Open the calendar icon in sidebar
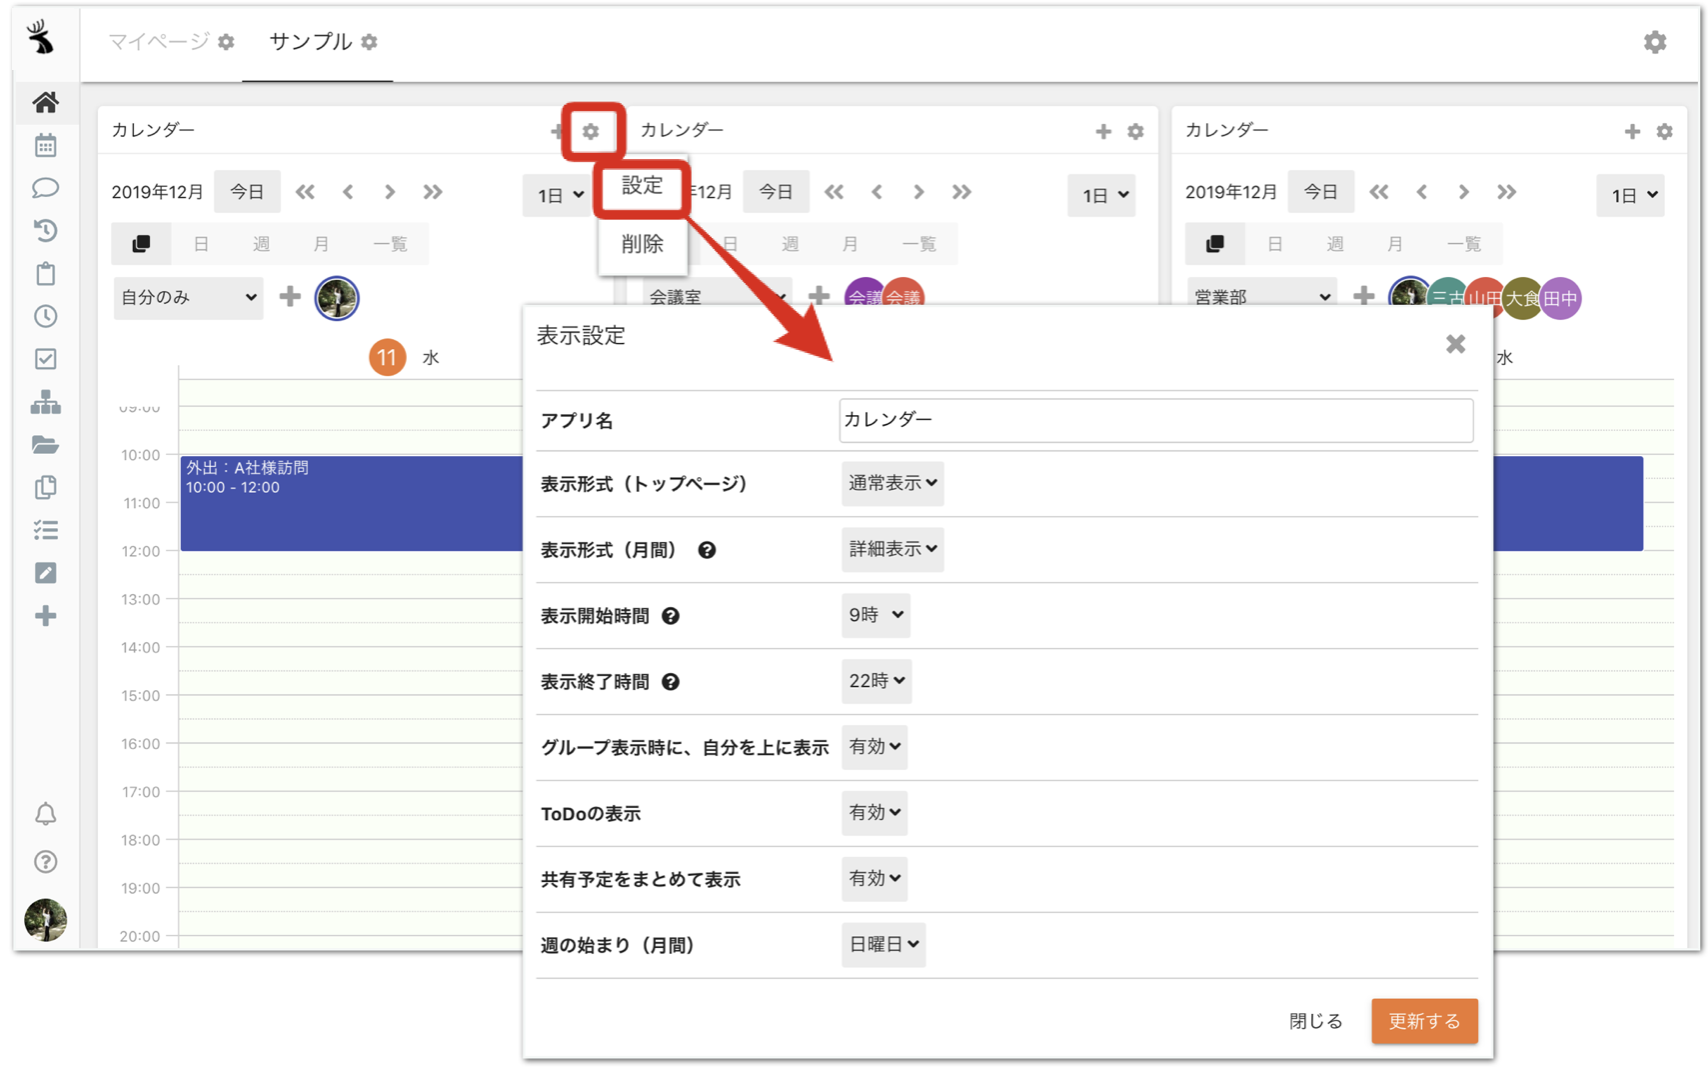Viewport: 1708px width, 1070px height. pyautogui.click(x=45, y=146)
